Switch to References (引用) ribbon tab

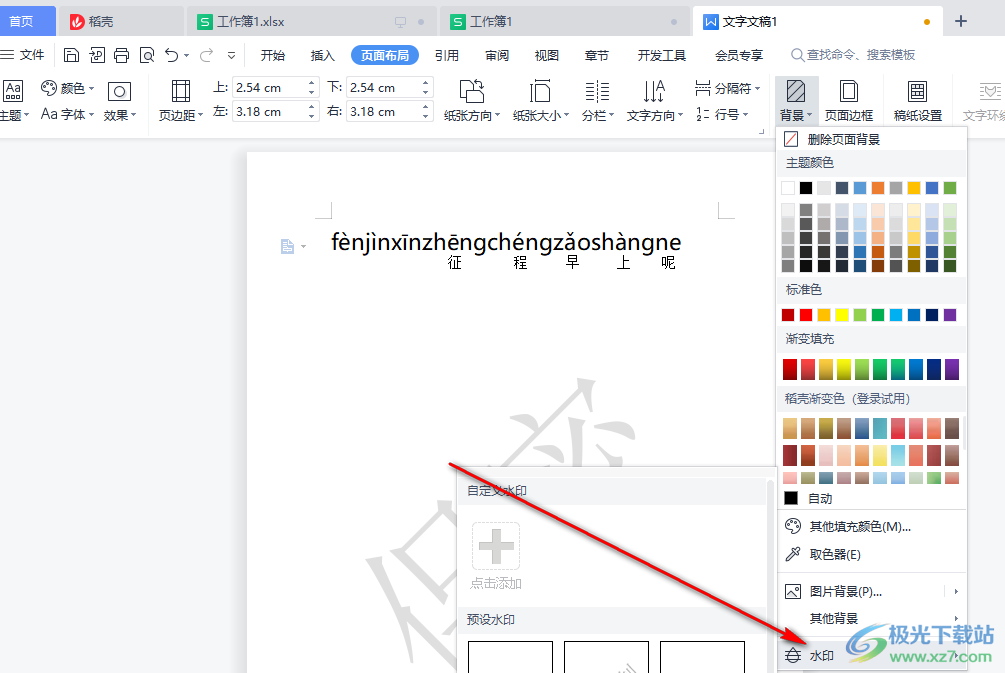[x=447, y=55]
